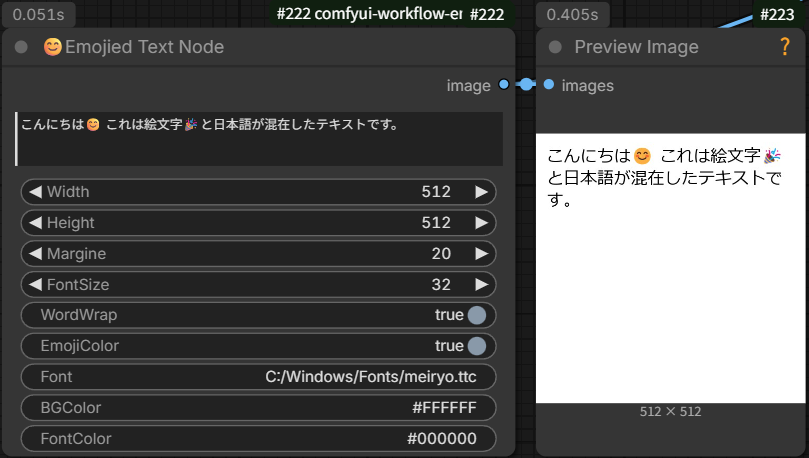Decrease Width with the left arrow

point(34,192)
